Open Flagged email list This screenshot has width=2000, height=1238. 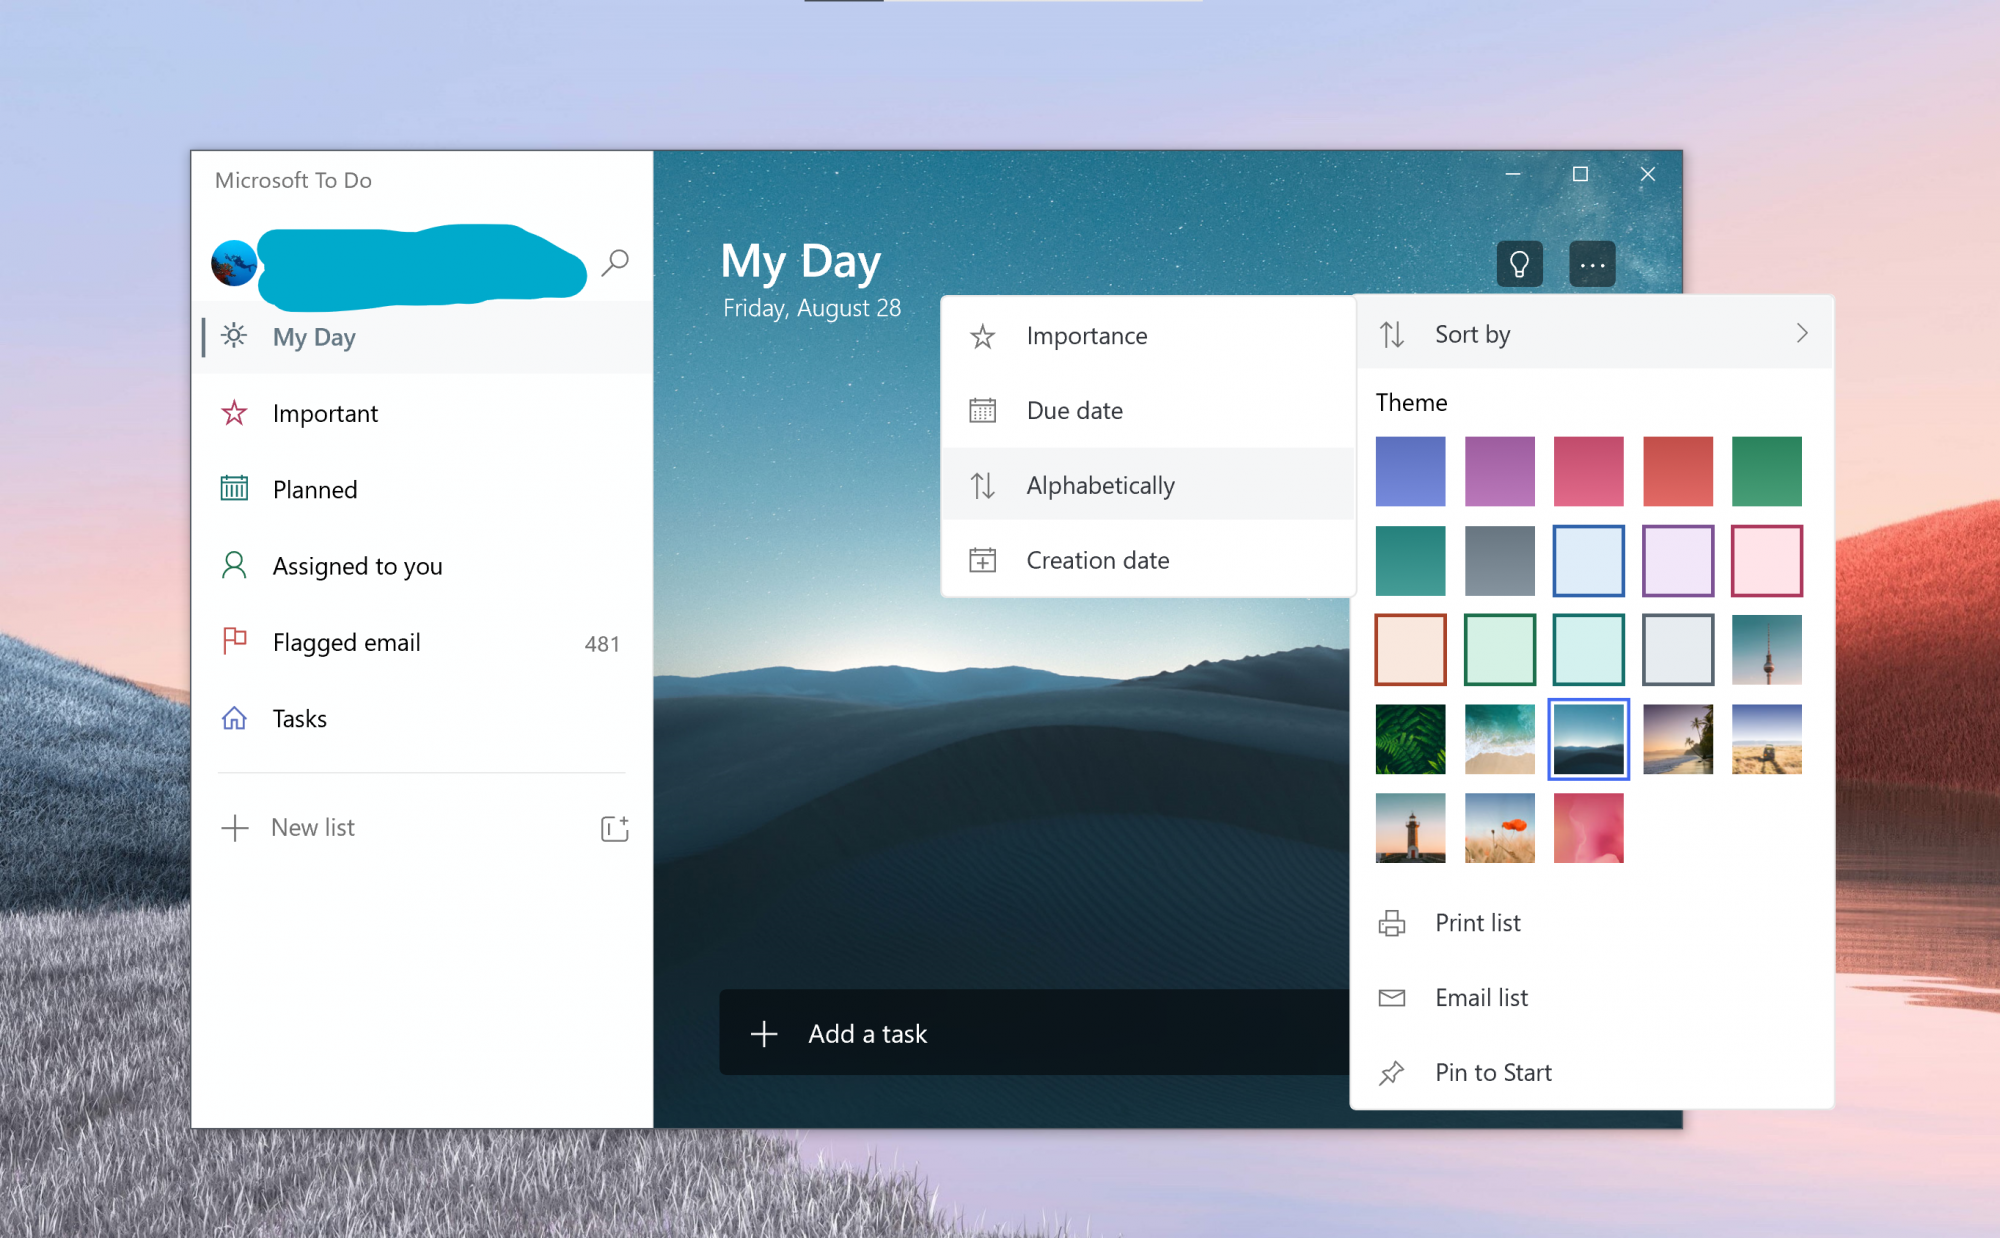(346, 642)
